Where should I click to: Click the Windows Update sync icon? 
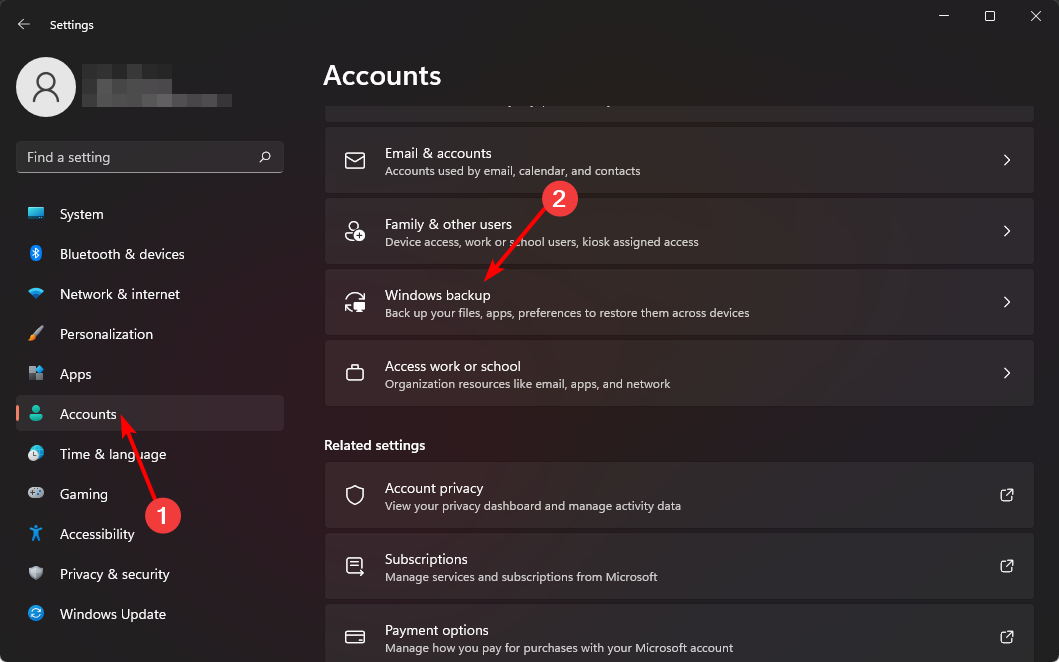pyautogui.click(x=36, y=614)
